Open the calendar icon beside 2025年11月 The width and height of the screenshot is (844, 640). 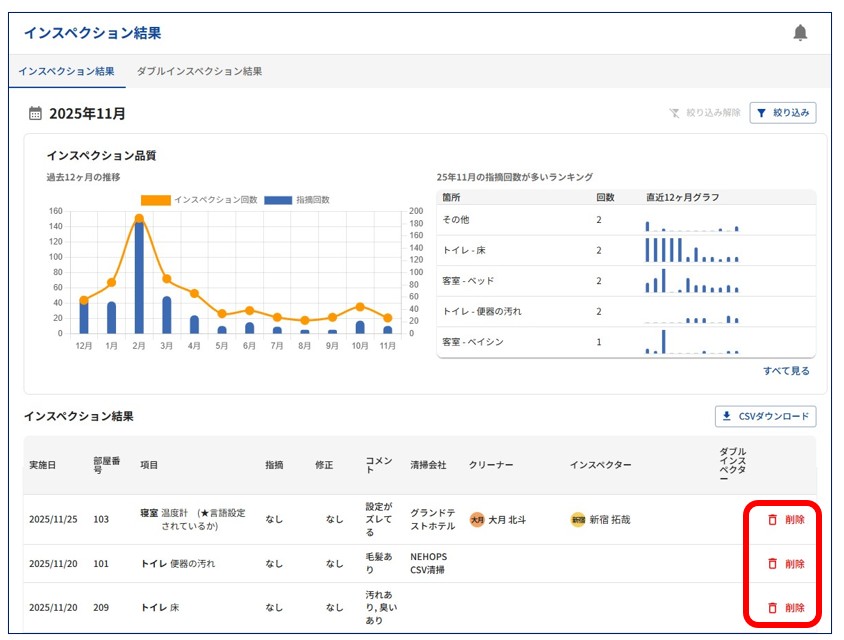(x=35, y=114)
